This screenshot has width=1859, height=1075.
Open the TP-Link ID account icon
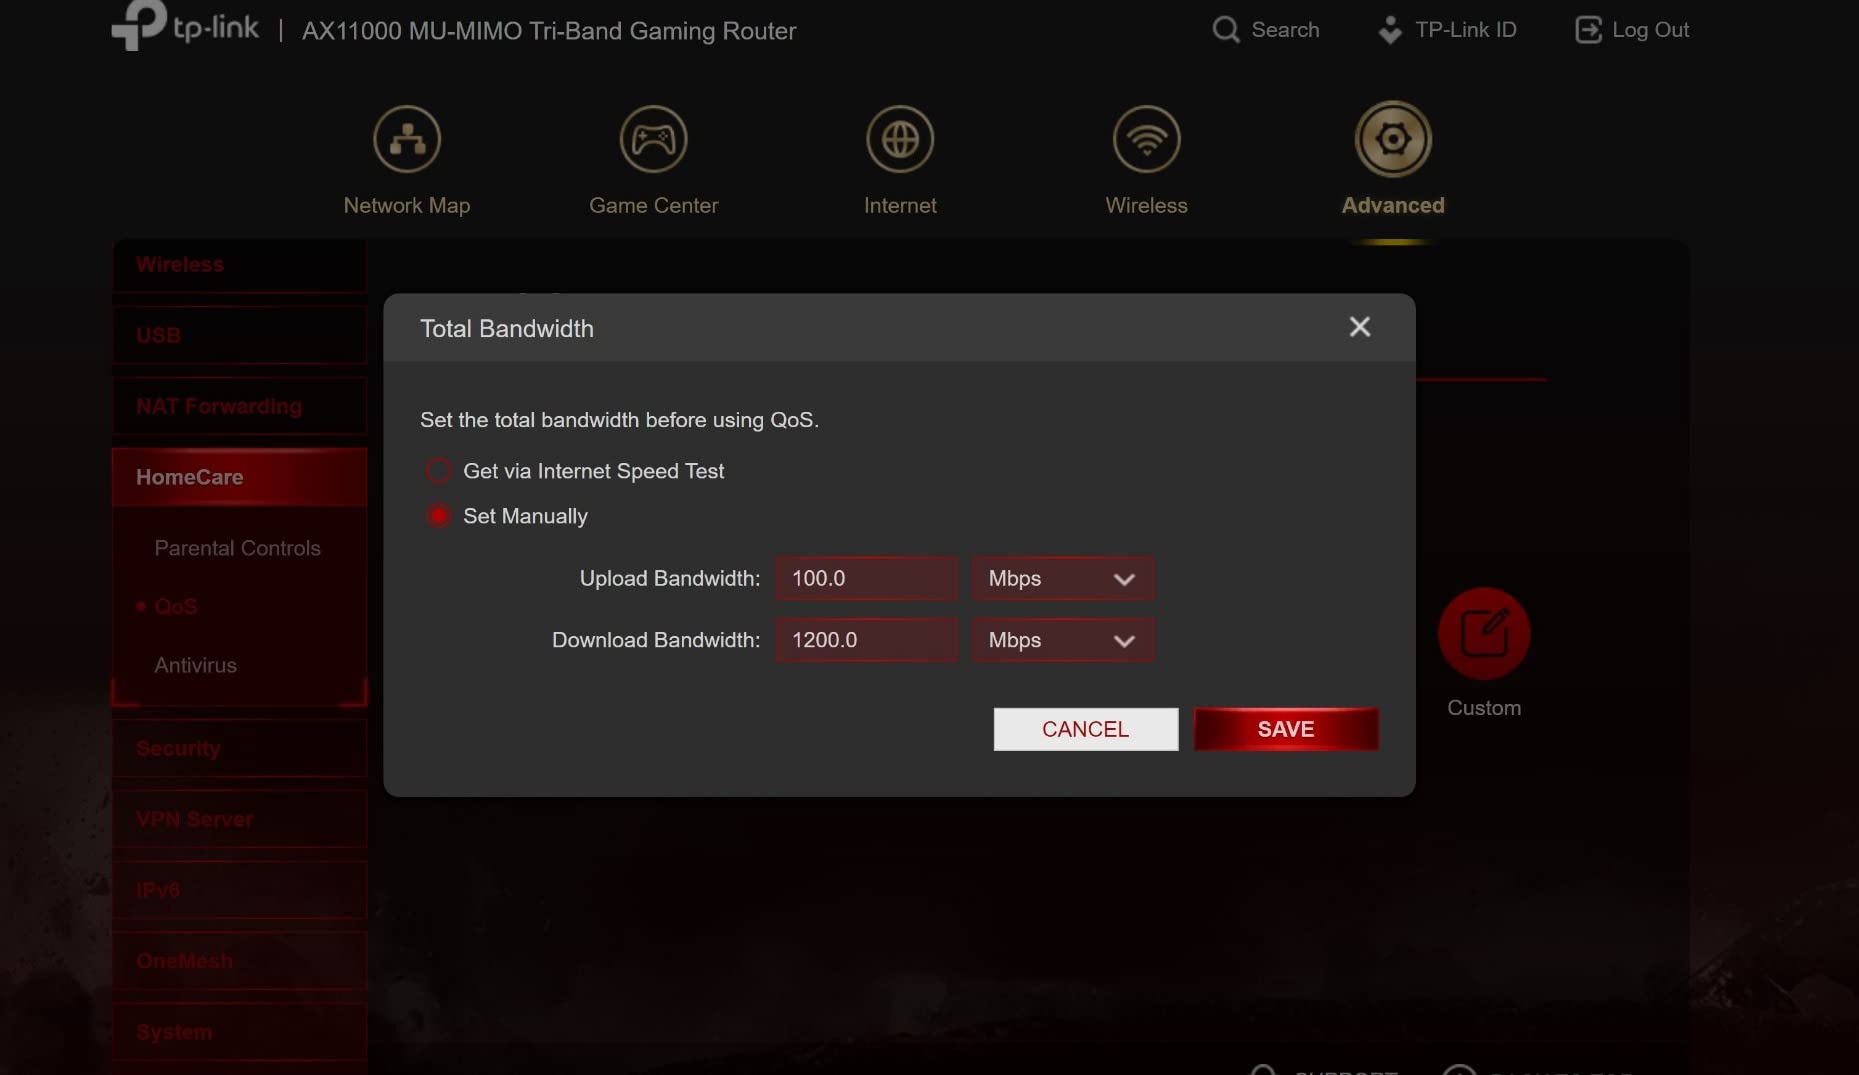[x=1390, y=30]
